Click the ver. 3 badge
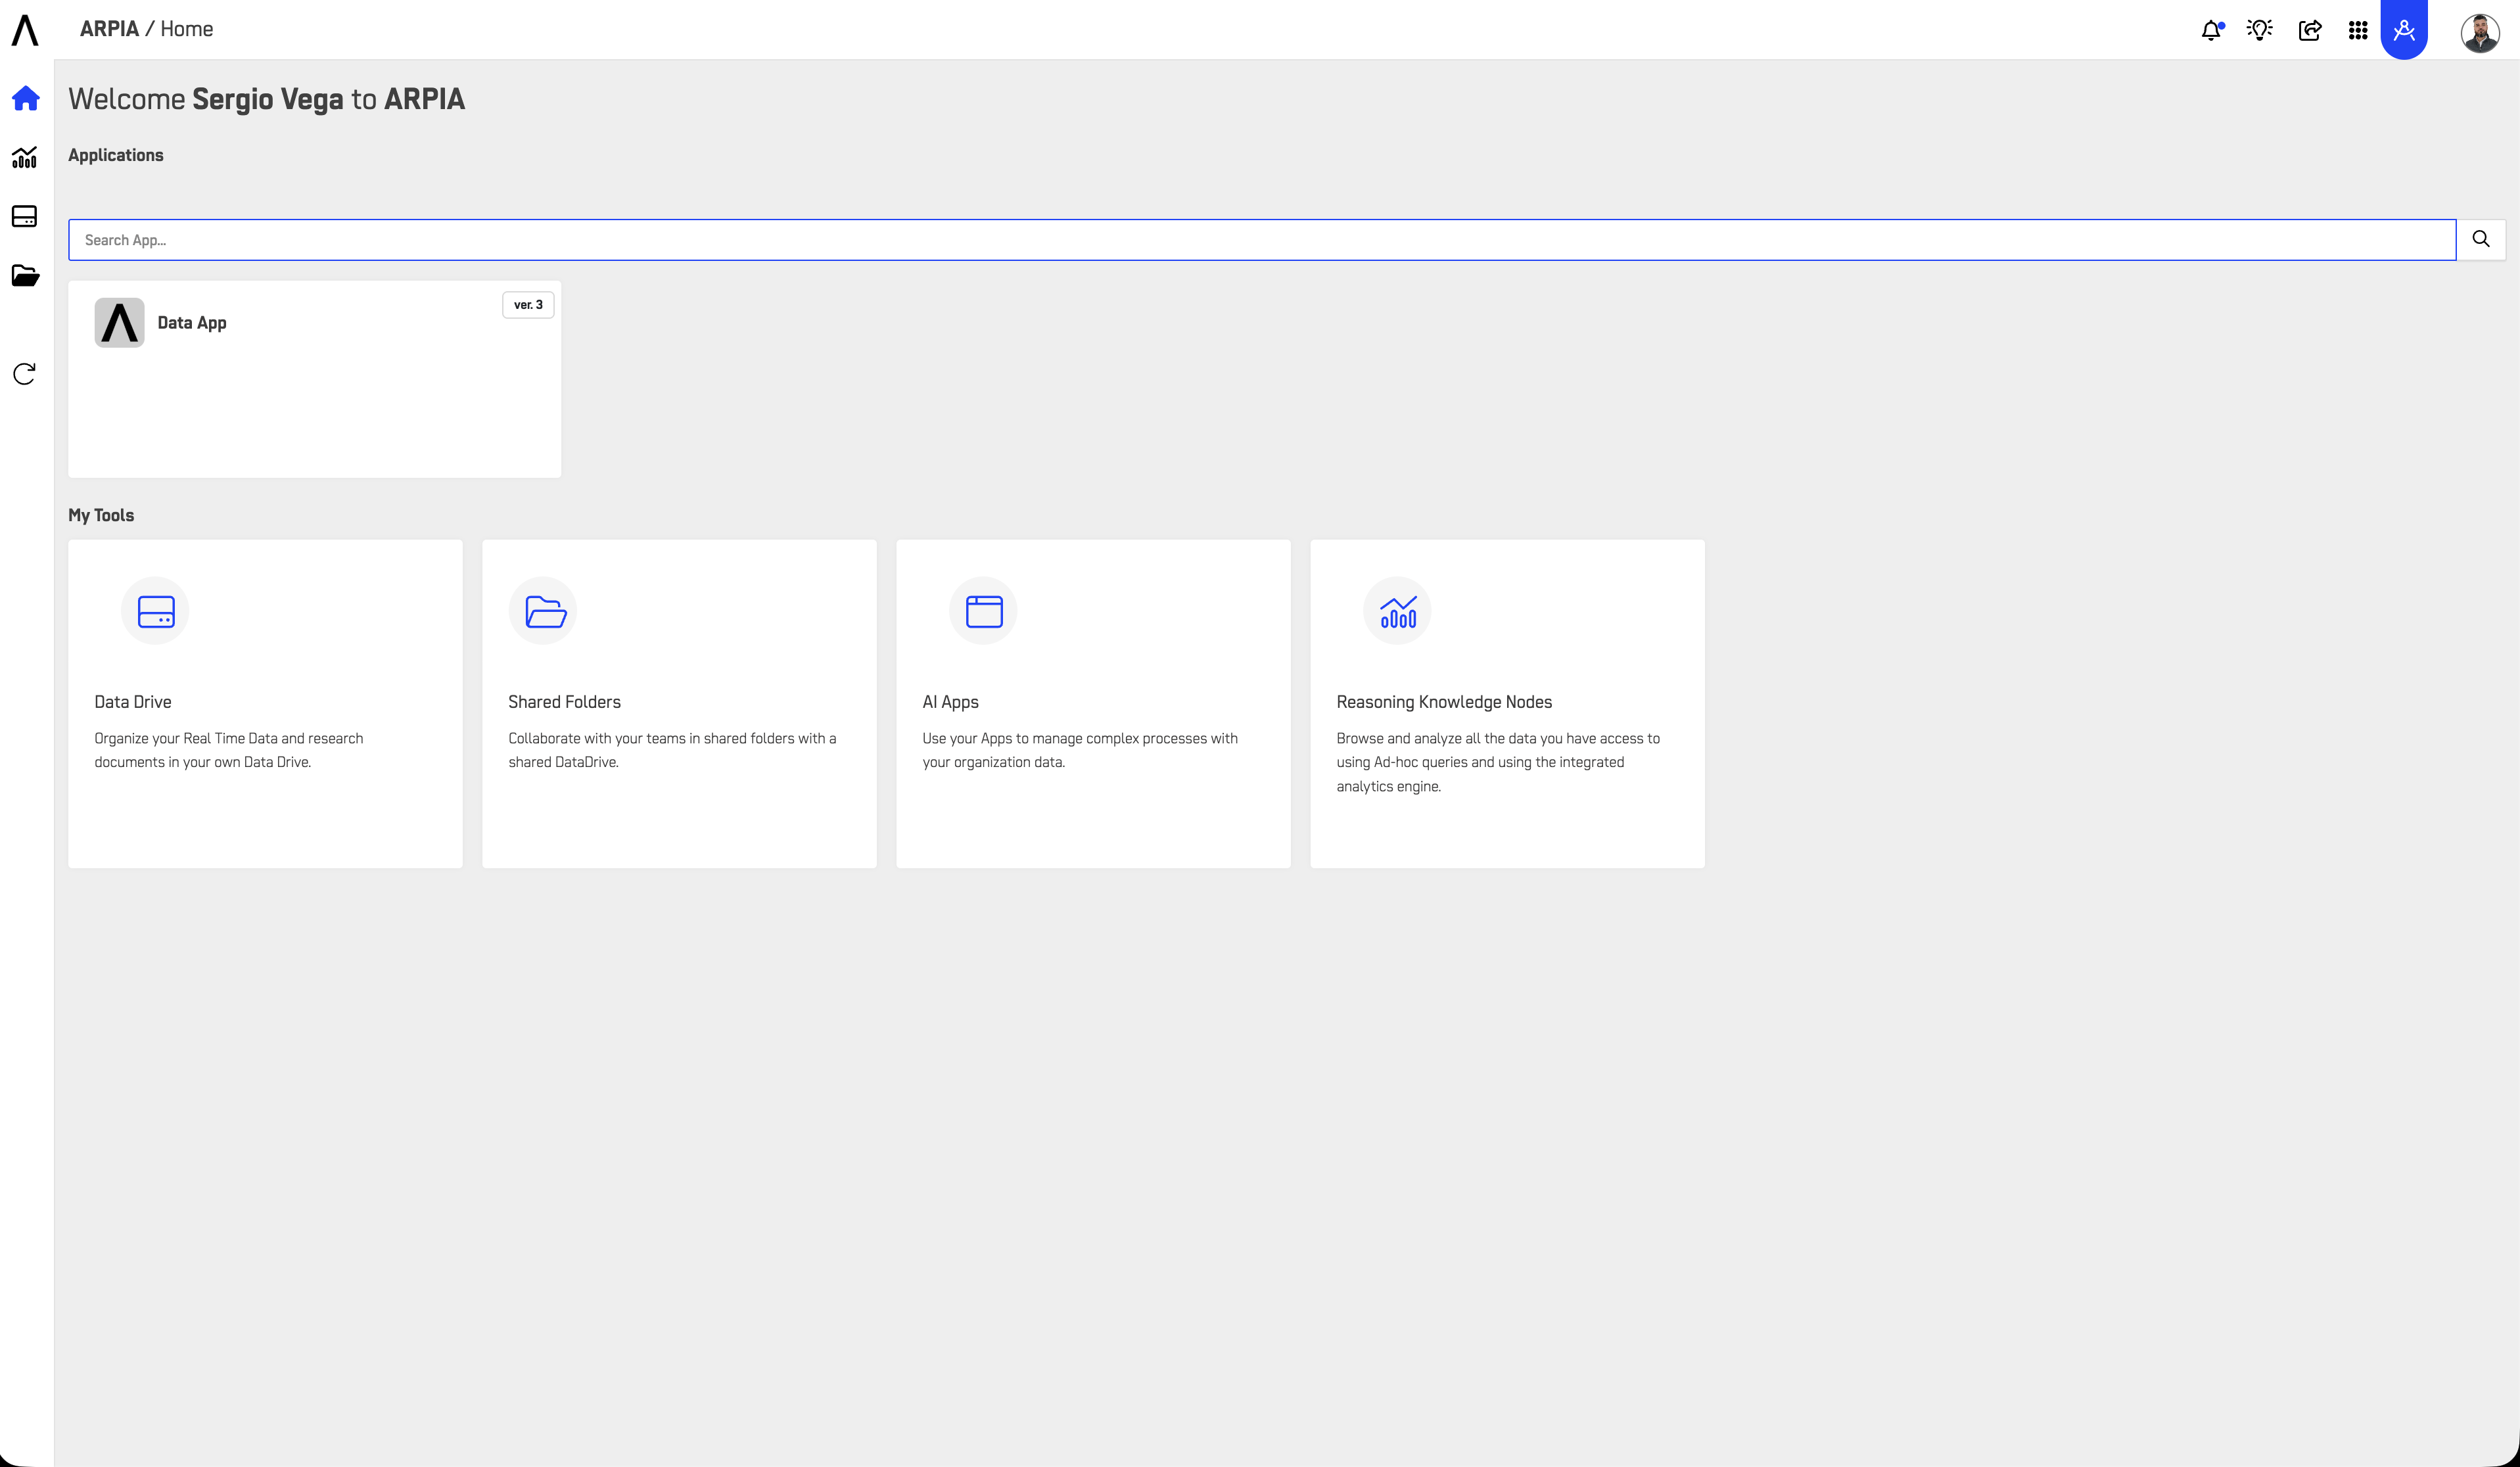The image size is (2520, 1467). click(528, 305)
